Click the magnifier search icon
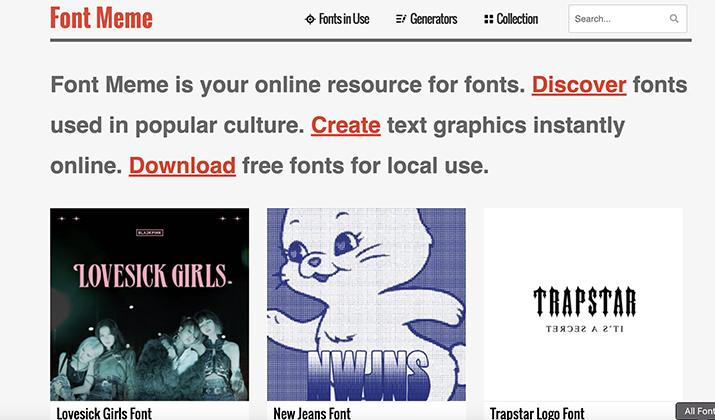715x420 pixels. pyautogui.click(x=674, y=19)
